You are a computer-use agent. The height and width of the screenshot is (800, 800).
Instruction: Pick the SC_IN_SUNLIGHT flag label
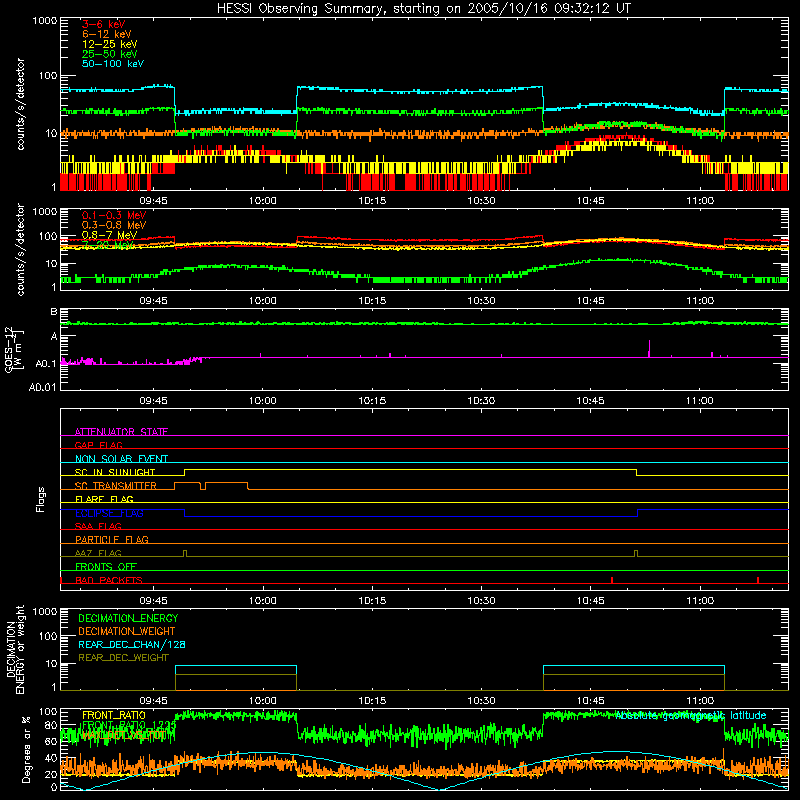[x=115, y=472]
